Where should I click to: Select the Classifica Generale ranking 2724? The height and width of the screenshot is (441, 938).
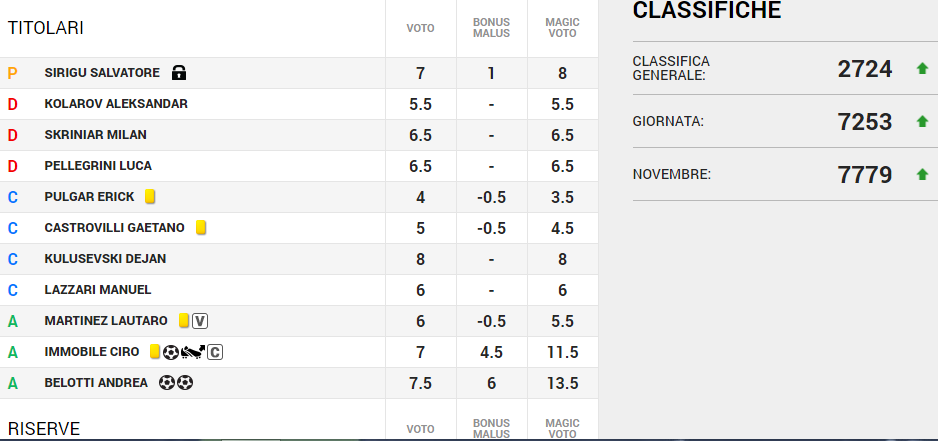[x=864, y=69]
